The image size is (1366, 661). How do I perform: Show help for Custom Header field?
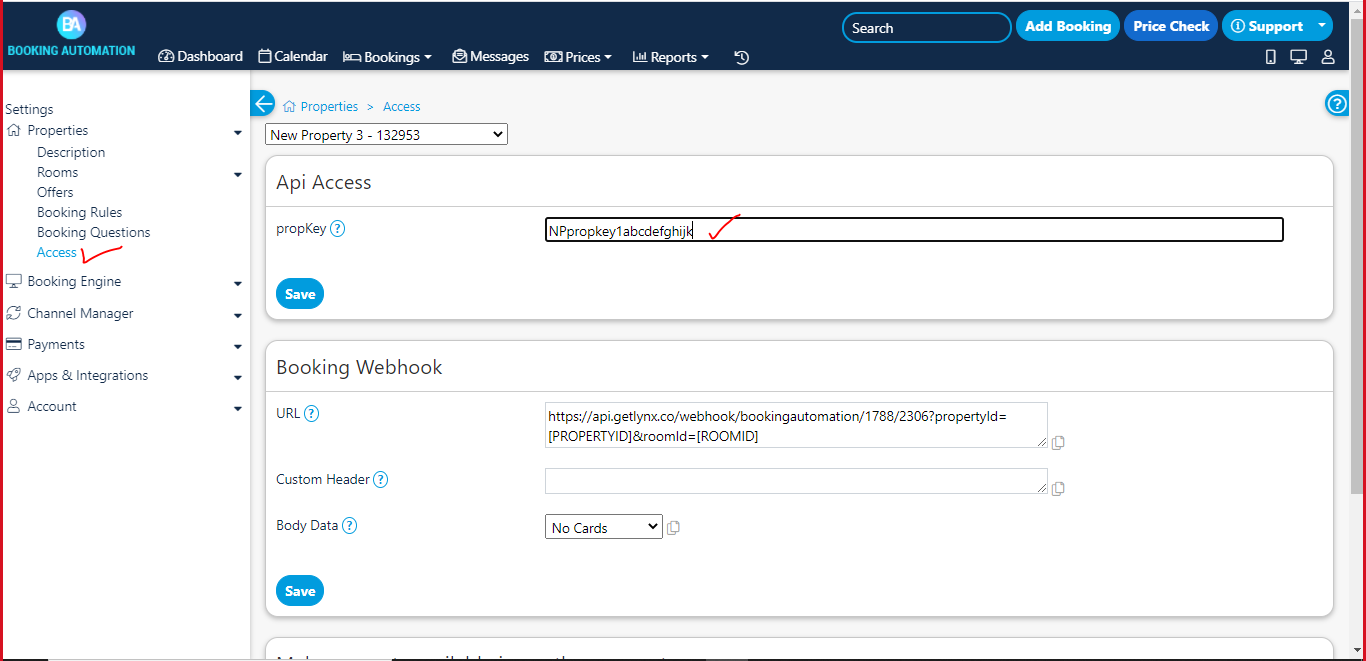point(381,480)
